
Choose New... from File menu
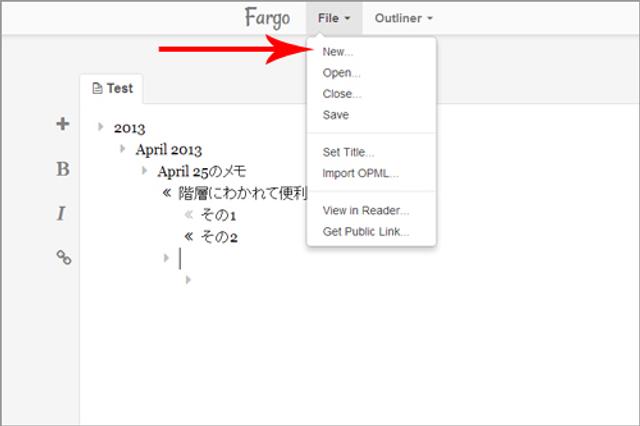(338, 52)
